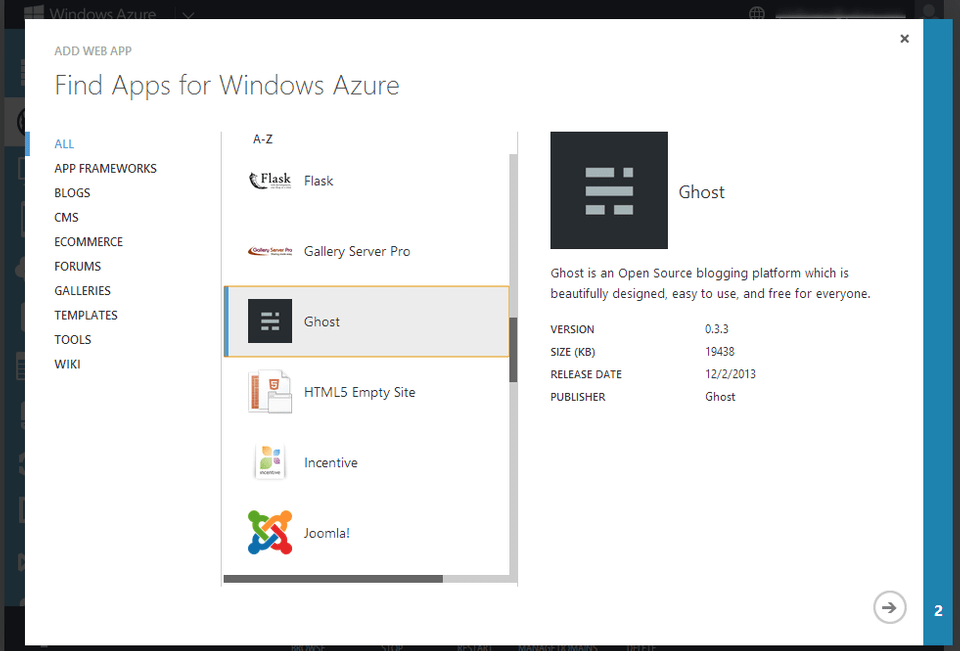This screenshot has height=651, width=960.
Task: Click the Ghost publisher value
Action: pyautogui.click(x=720, y=397)
